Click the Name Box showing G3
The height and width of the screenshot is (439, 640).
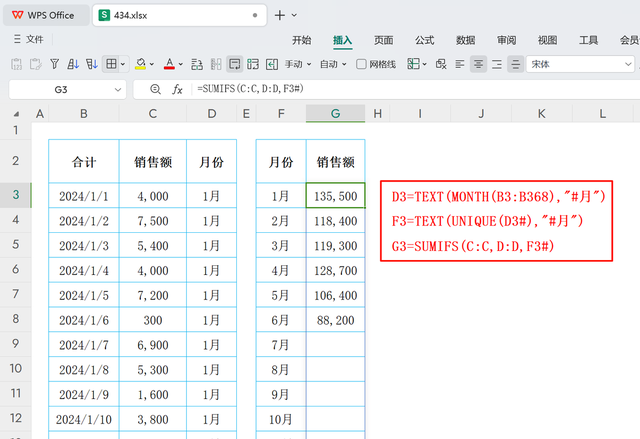[x=61, y=90]
